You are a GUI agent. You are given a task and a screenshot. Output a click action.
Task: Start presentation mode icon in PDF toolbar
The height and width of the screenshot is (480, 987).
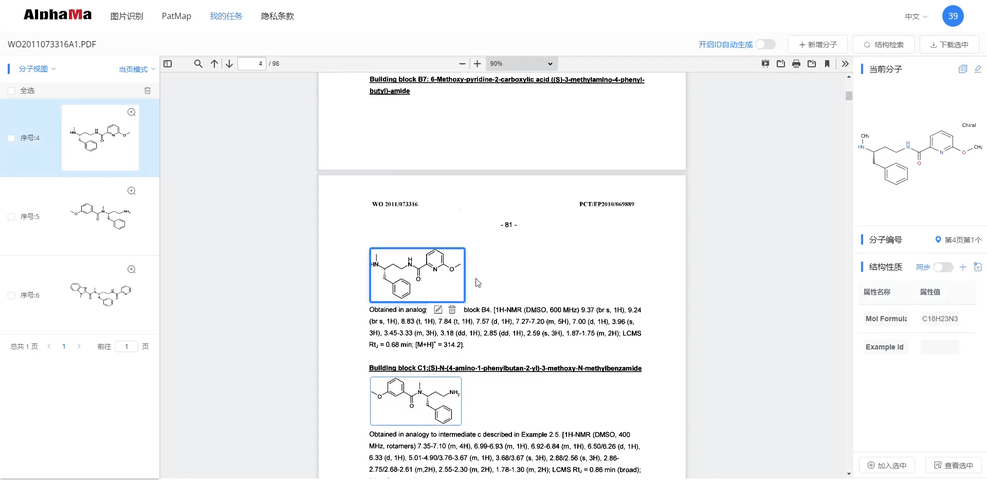coord(765,64)
